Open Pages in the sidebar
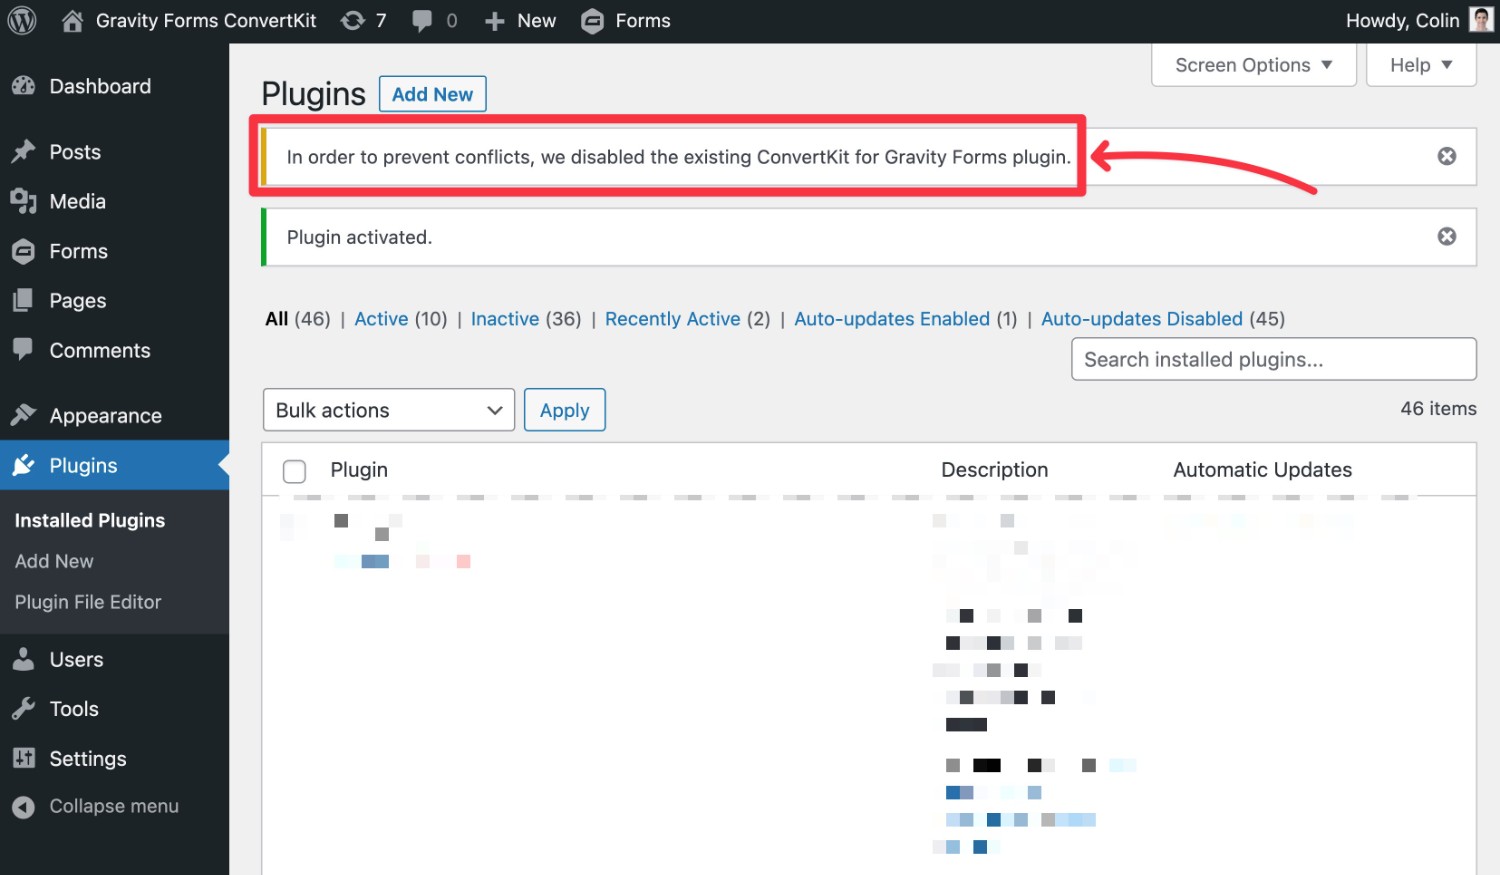 click(x=78, y=301)
